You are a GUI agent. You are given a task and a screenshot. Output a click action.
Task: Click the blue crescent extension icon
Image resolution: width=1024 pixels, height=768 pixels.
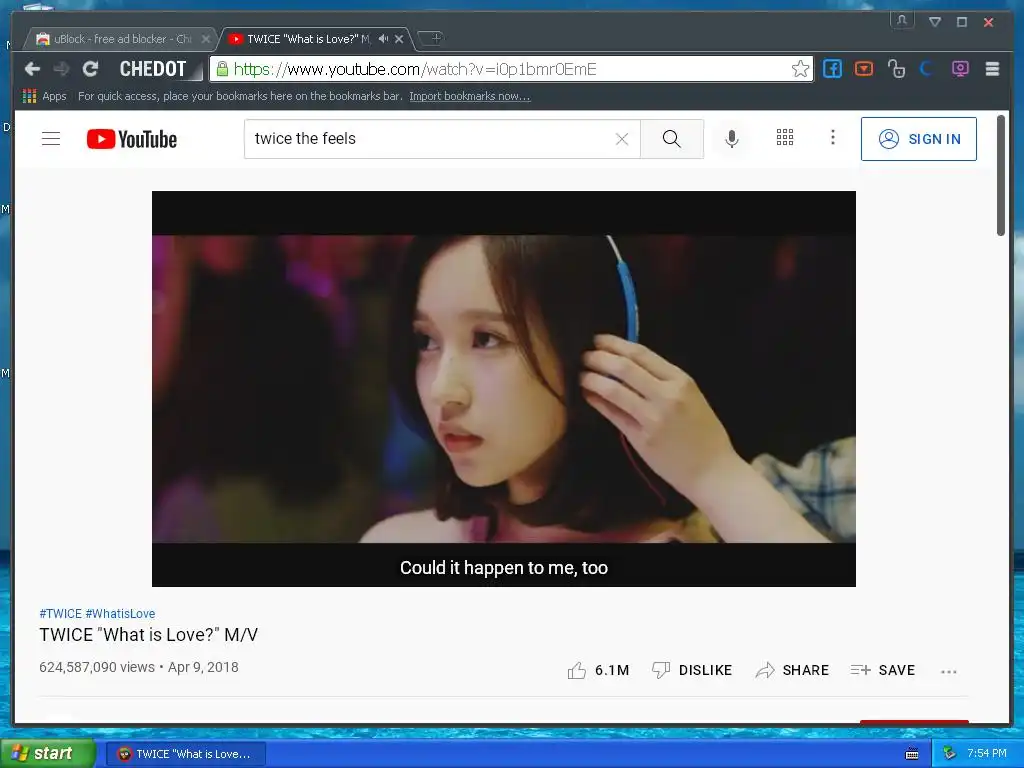coord(927,69)
